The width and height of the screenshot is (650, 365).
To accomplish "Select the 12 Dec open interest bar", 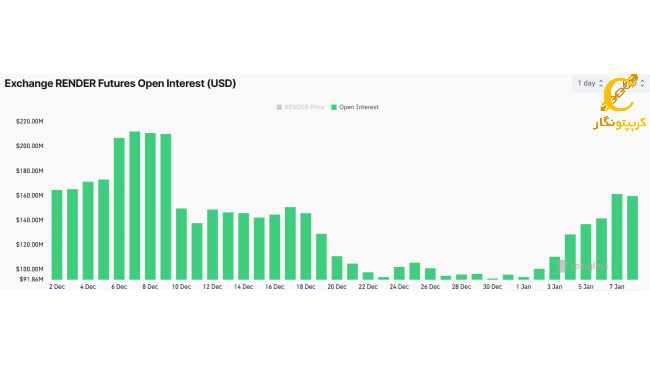I will click(x=212, y=244).
